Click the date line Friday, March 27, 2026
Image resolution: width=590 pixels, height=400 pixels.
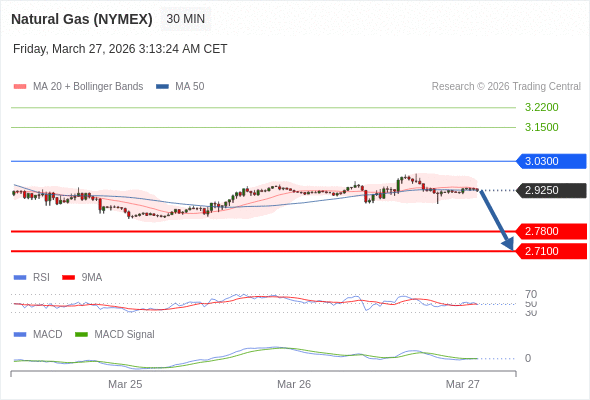pyautogui.click(x=120, y=49)
